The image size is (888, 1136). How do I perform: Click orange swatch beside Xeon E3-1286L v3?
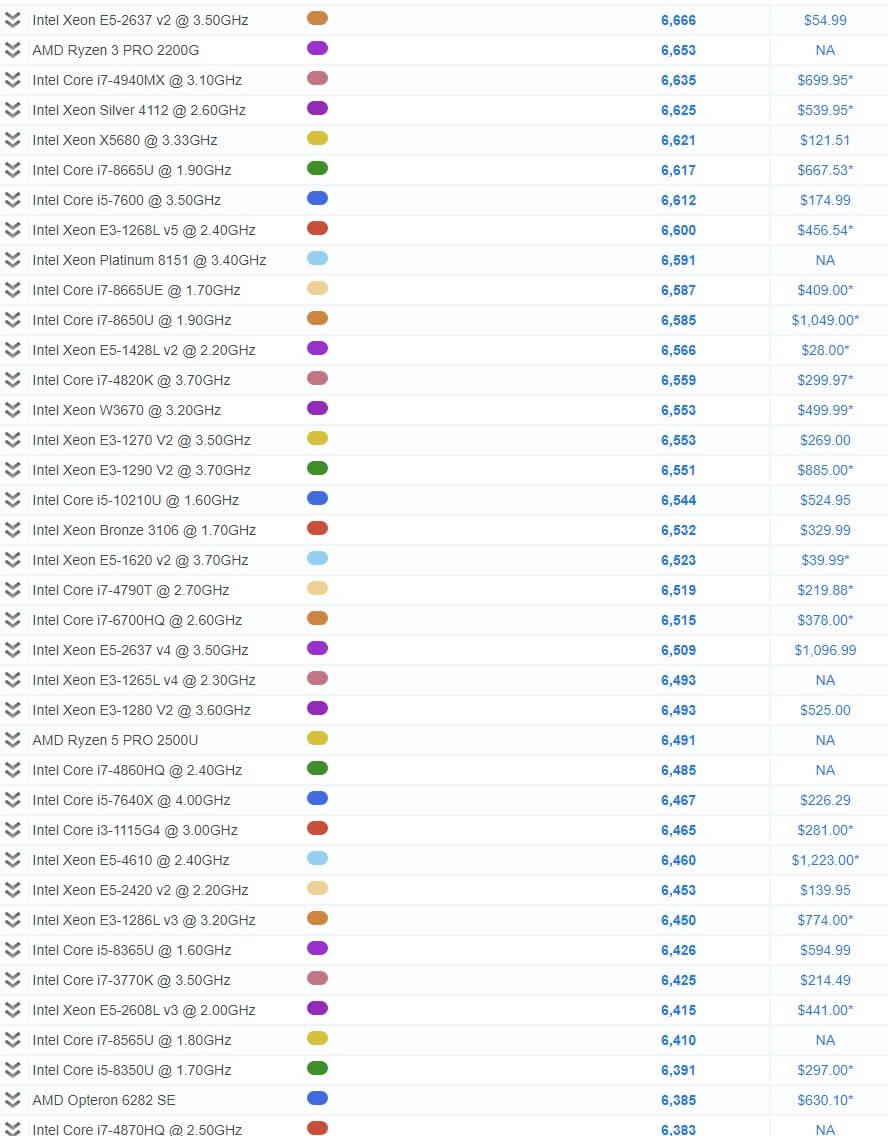[317, 918]
